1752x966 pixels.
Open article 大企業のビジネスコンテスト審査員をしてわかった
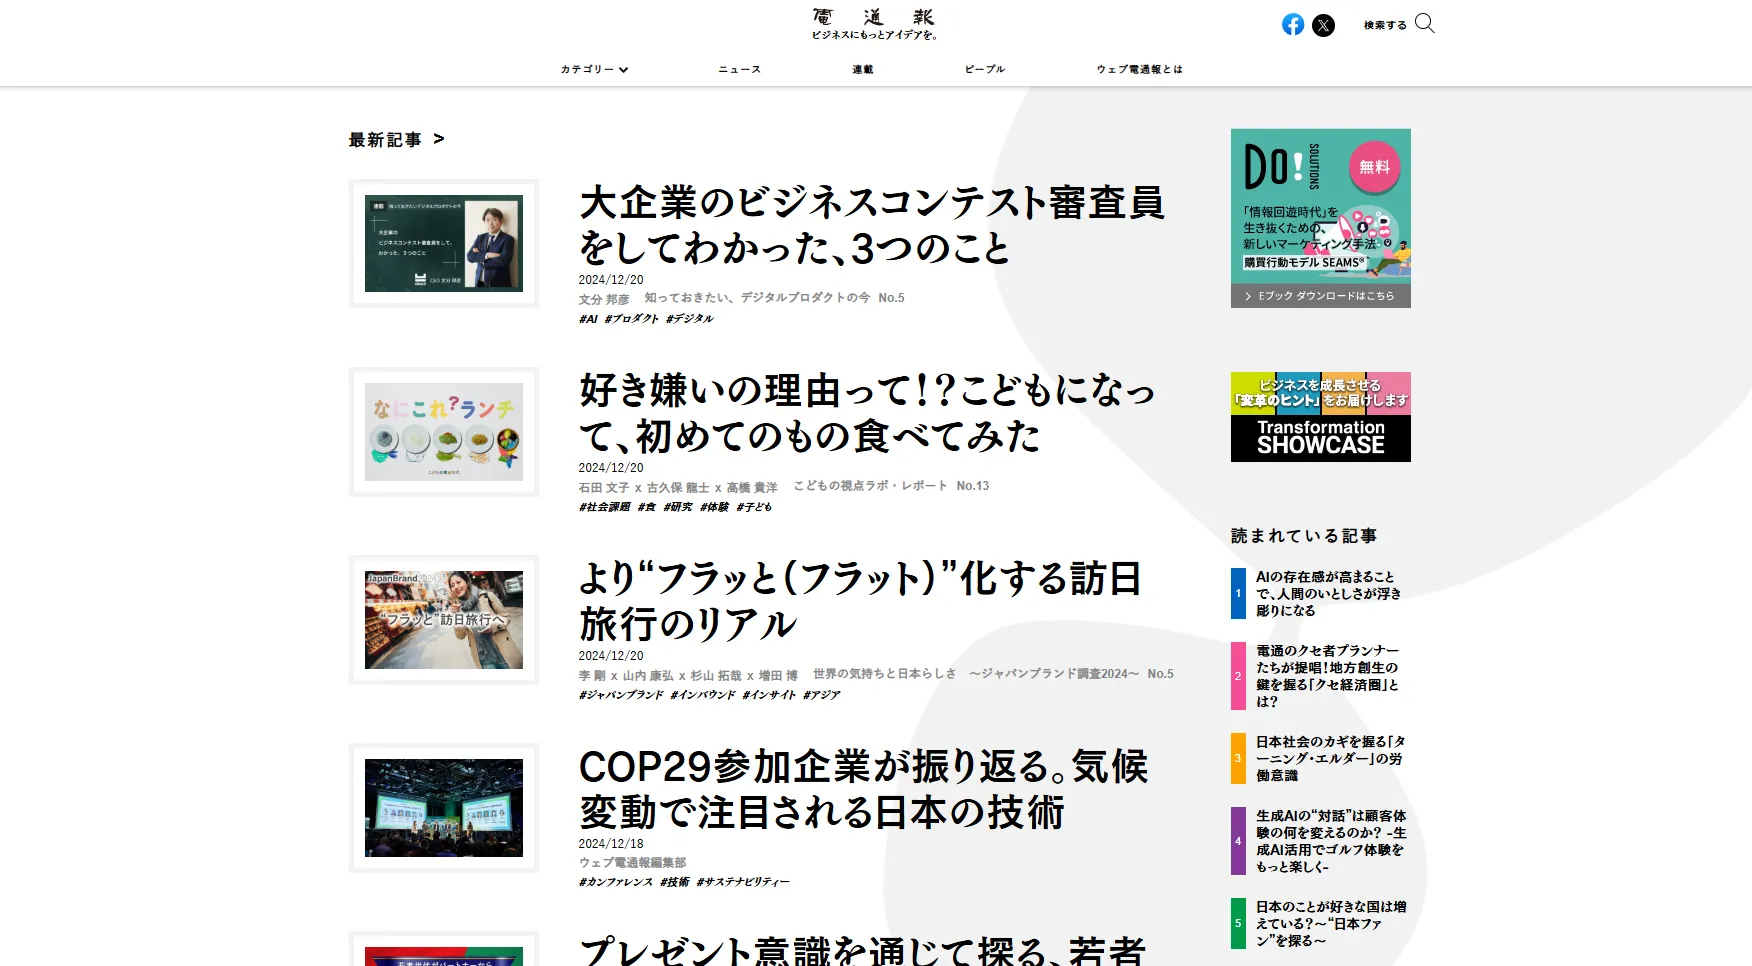tap(872, 225)
